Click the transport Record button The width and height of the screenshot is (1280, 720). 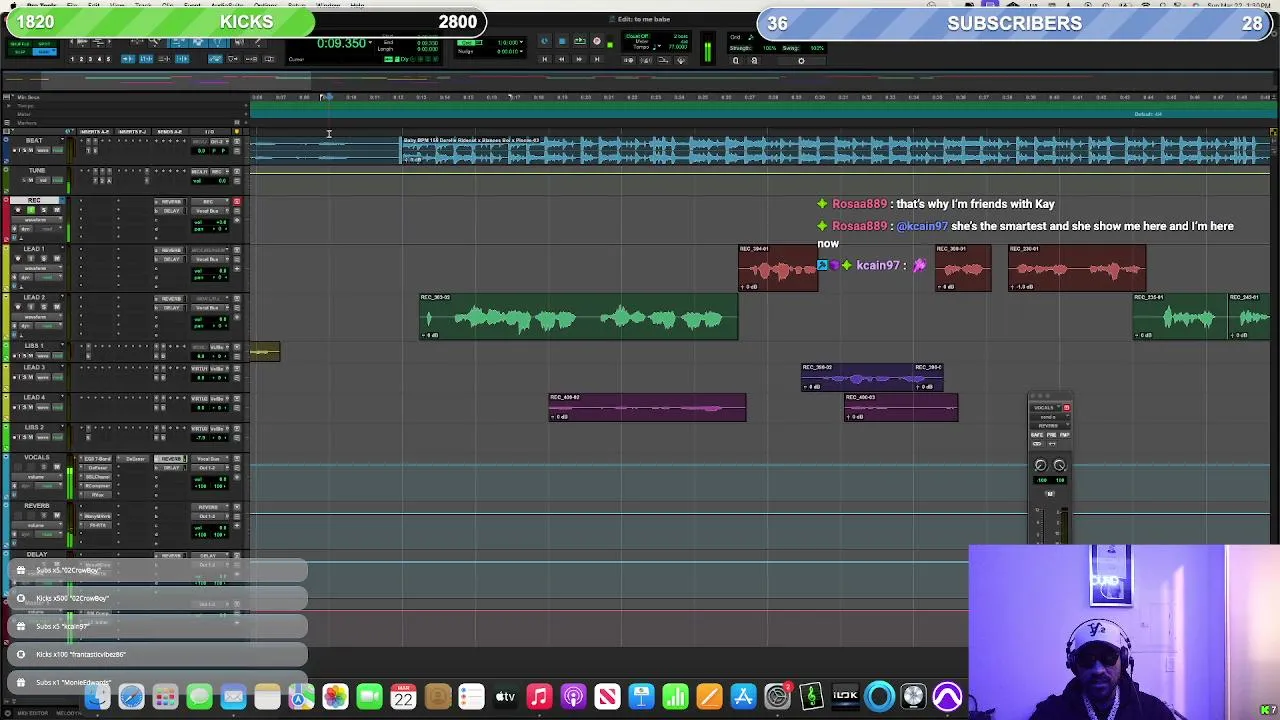coord(597,41)
